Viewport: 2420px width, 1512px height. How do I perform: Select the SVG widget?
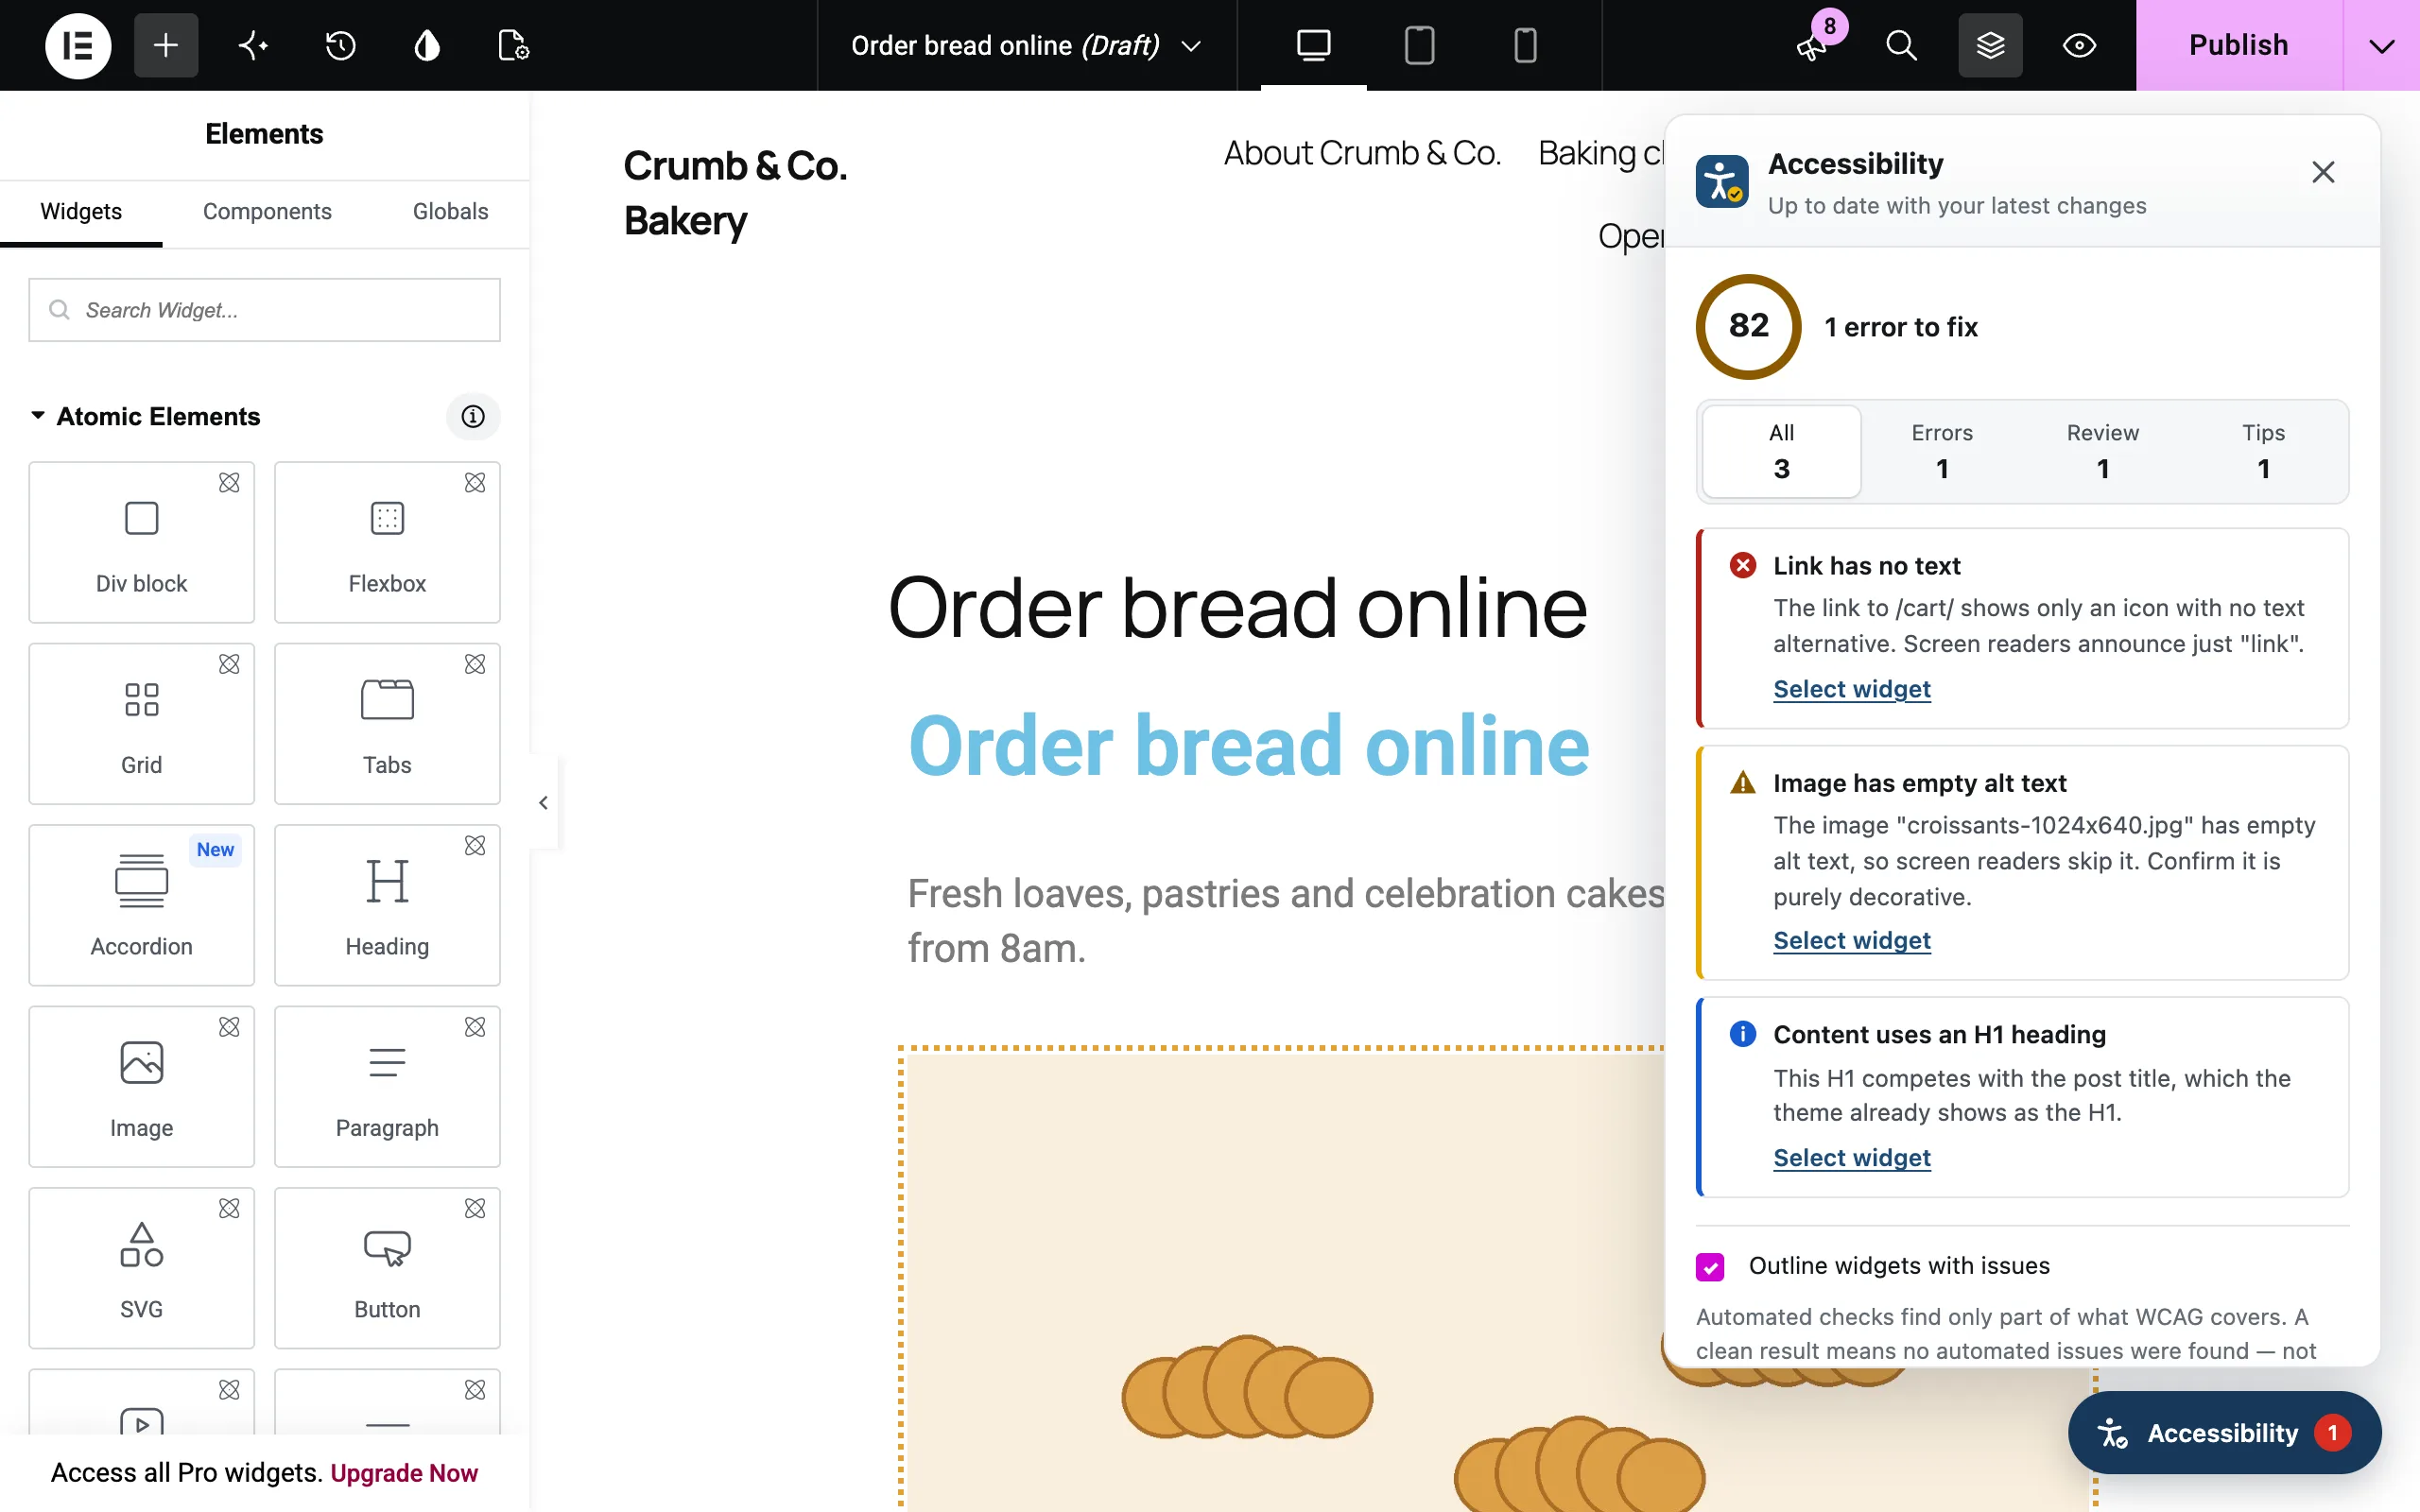[x=141, y=1268]
